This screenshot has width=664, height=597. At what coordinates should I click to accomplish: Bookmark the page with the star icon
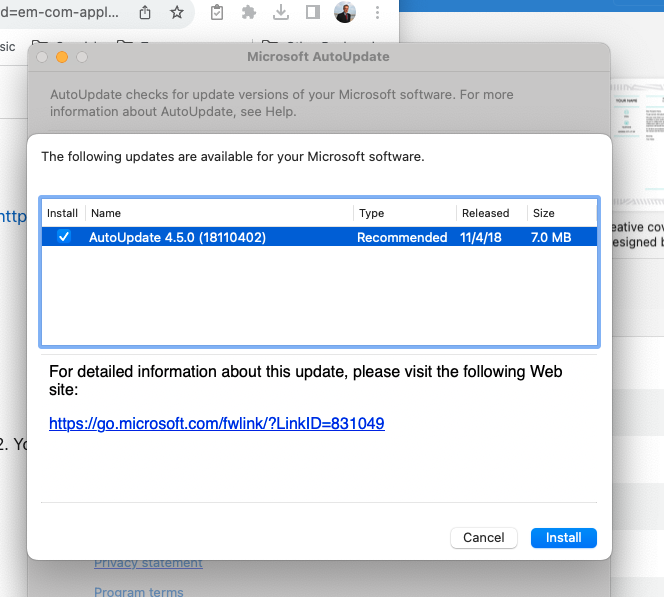tap(177, 12)
